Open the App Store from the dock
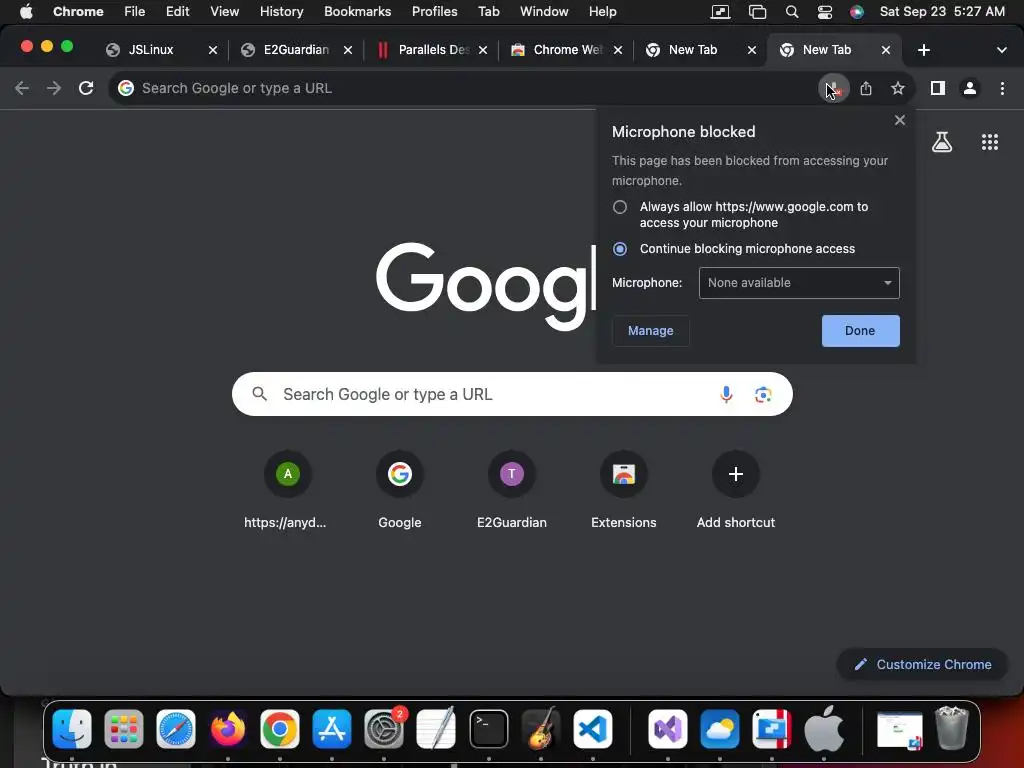The image size is (1024, 768). tap(332, 729)
